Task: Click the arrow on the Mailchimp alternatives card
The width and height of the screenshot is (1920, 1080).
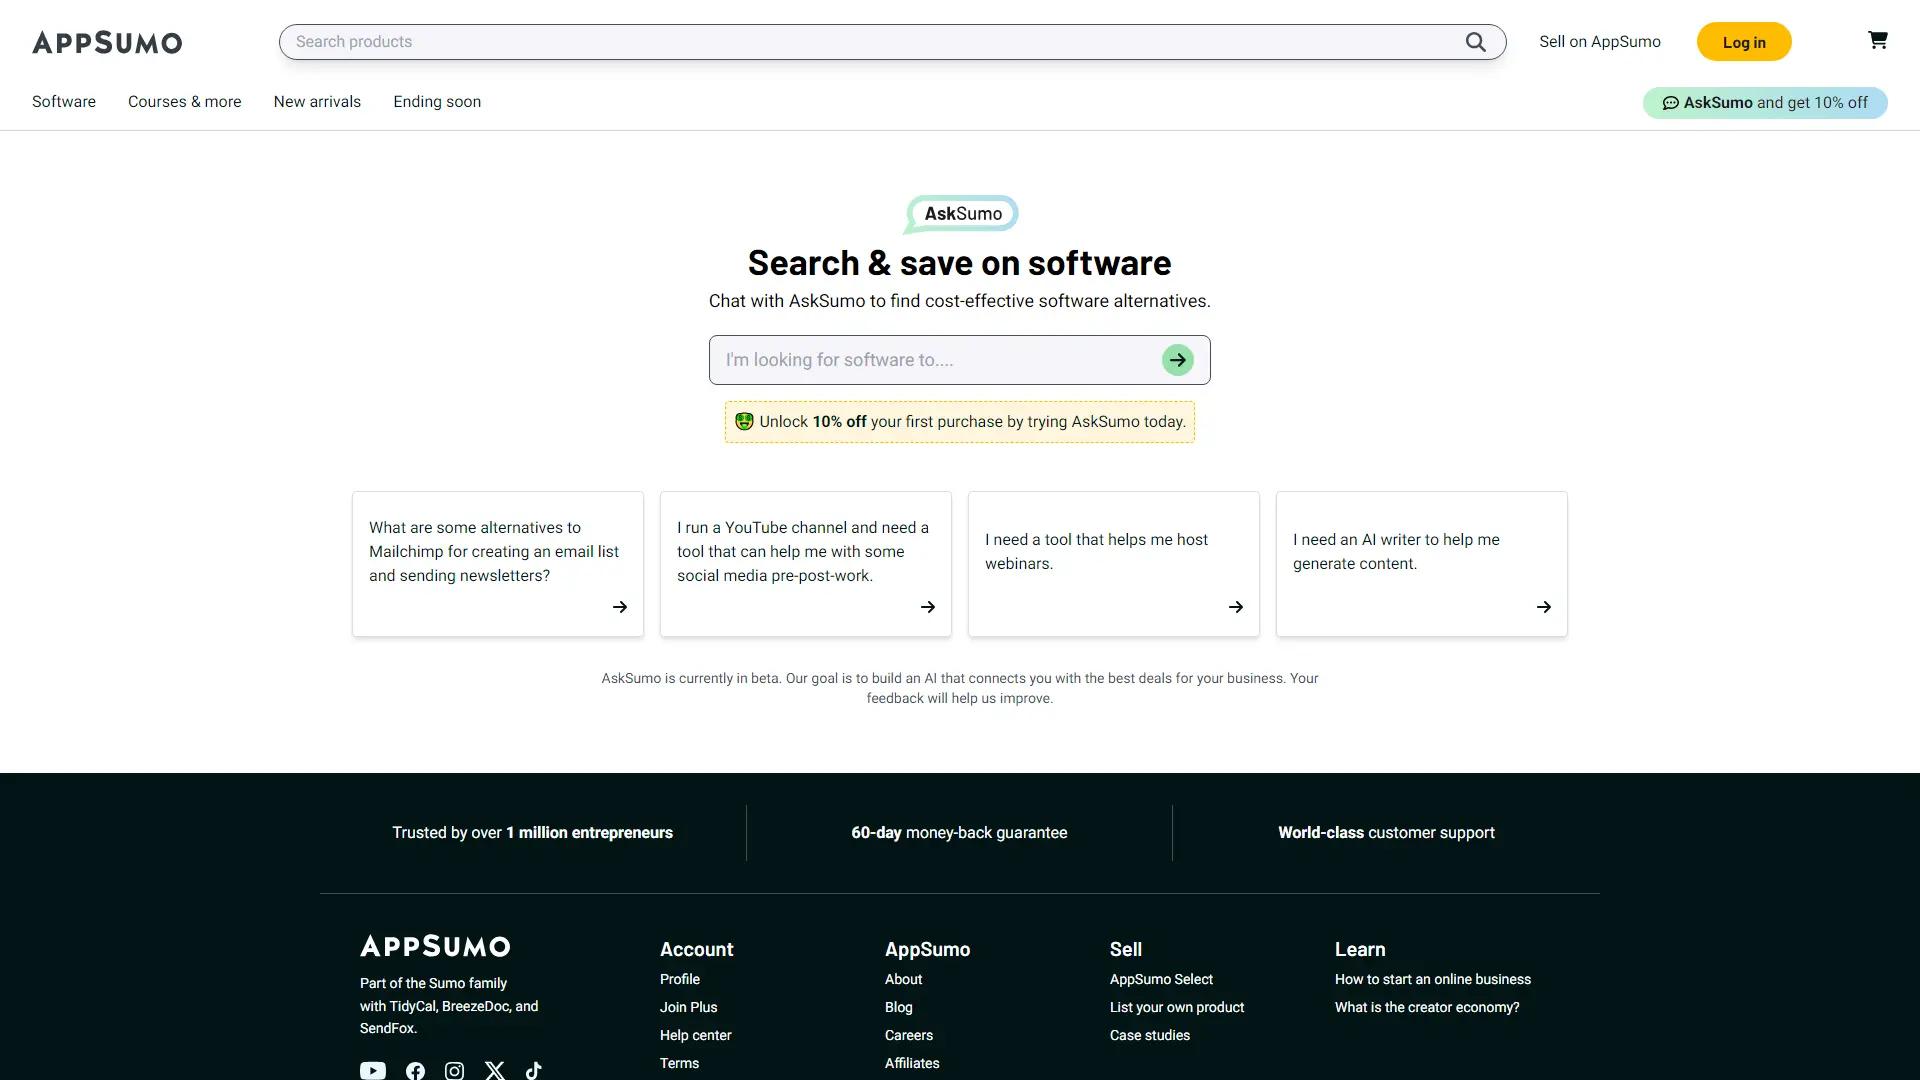Action: pyautogui.click(x=619, y=607)
